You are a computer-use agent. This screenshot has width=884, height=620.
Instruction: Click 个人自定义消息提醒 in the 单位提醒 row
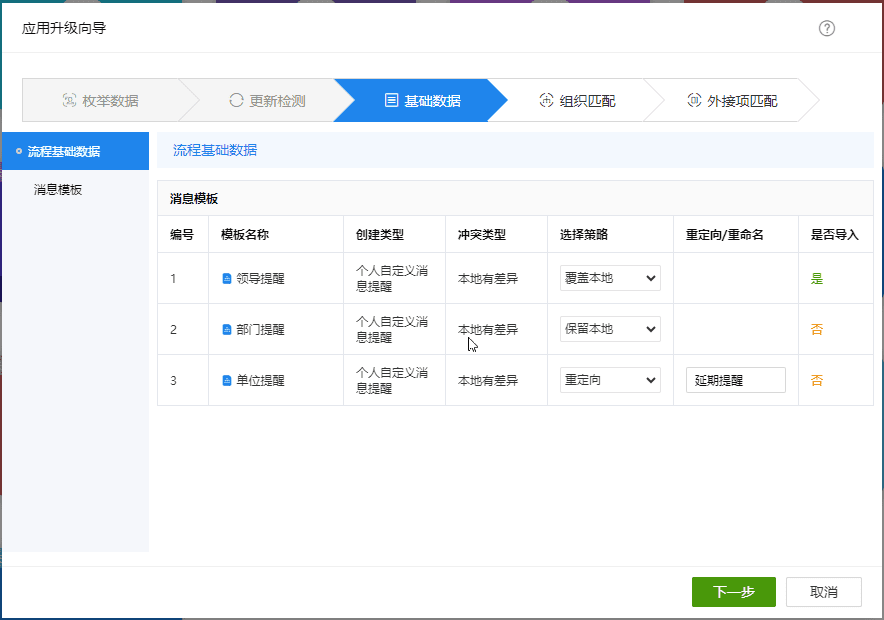pos(392,380)
